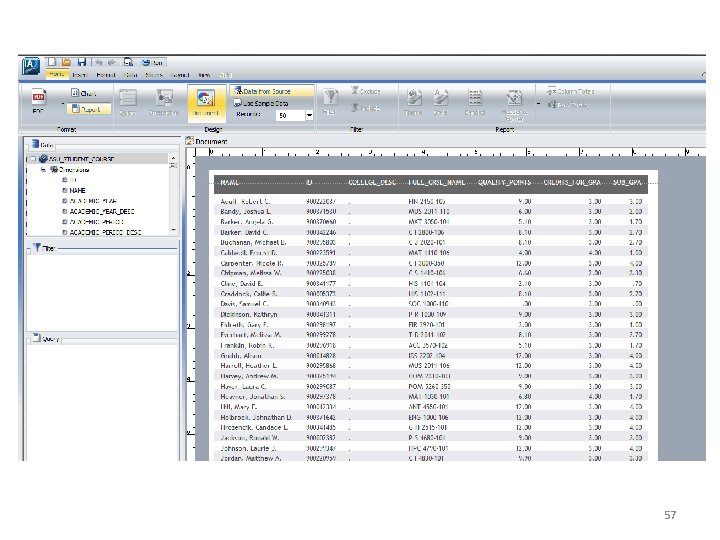
Task: Click the Undo arrow icon
Action: coord(98,62)
